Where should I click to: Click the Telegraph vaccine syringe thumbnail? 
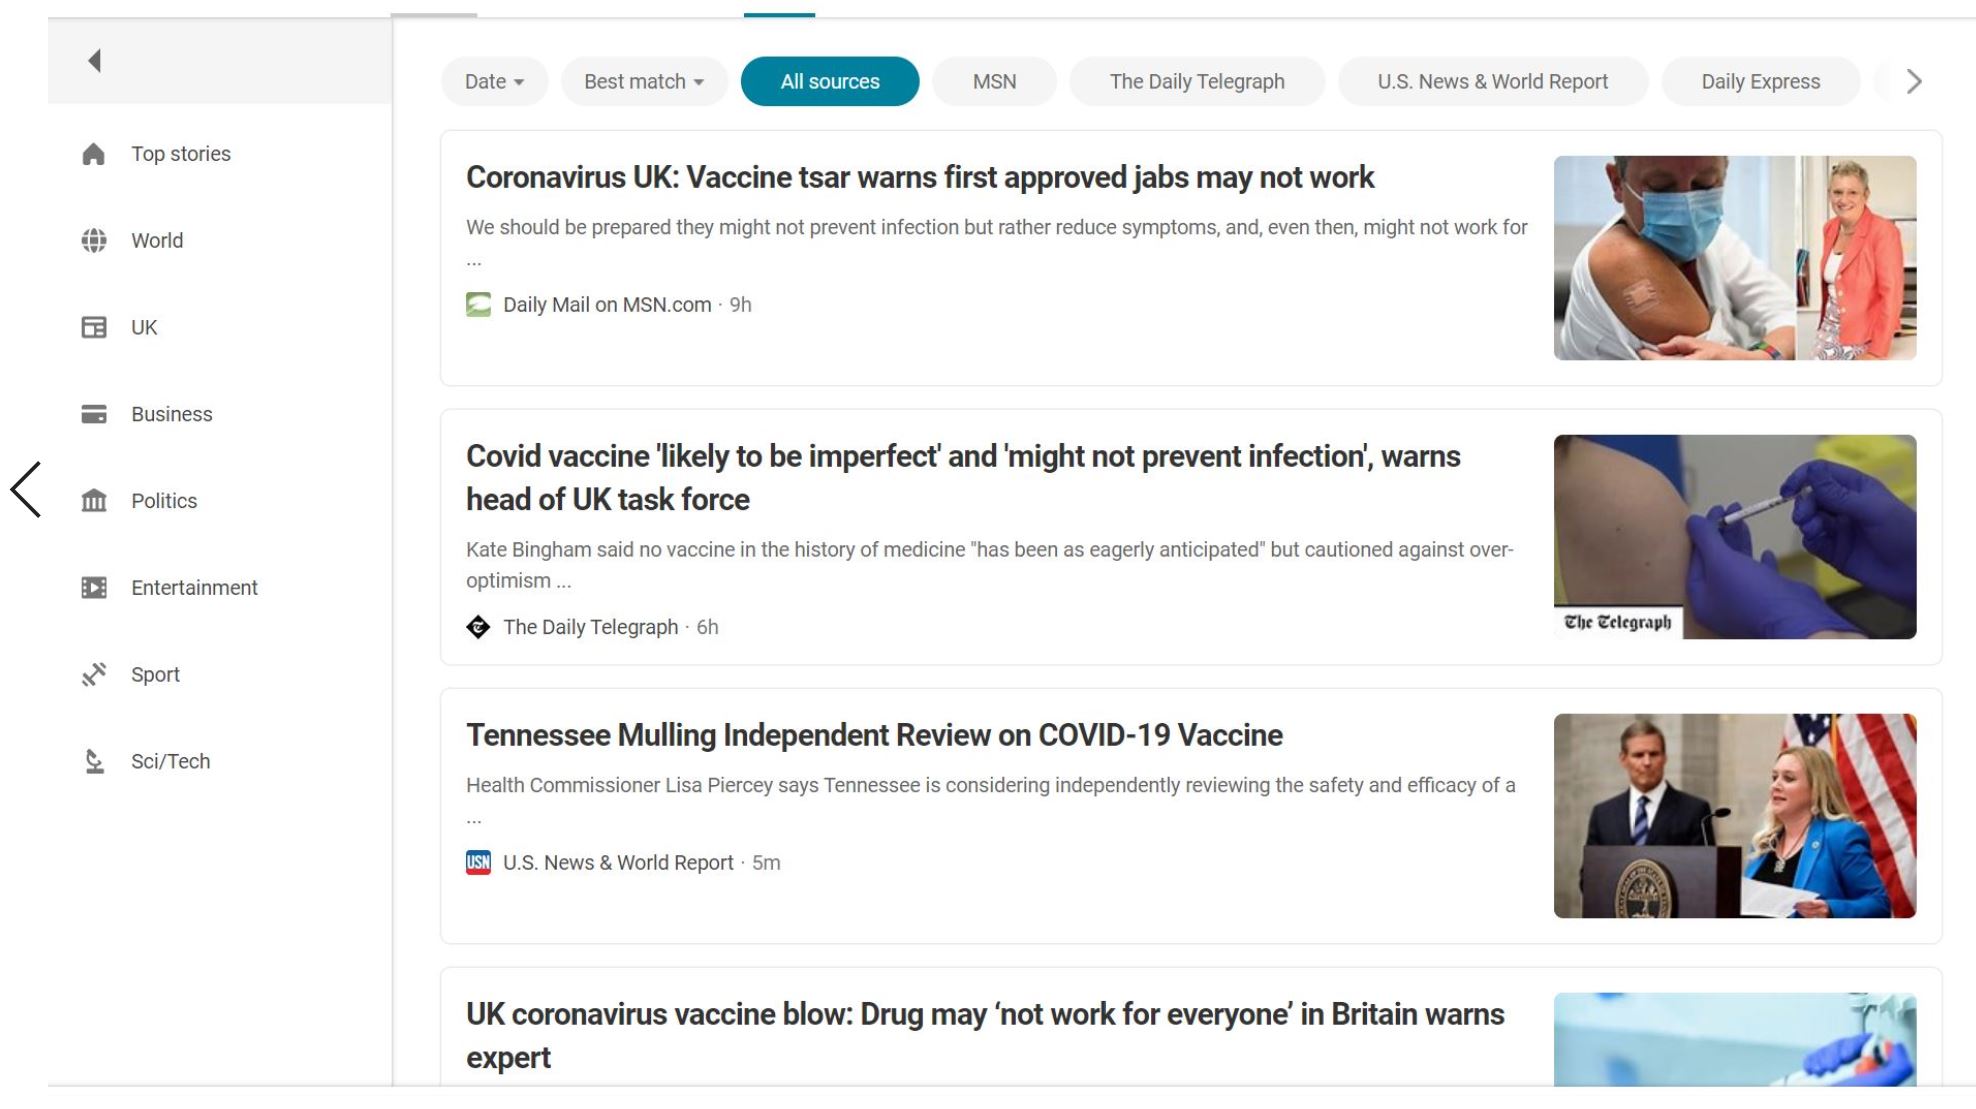point(1734,537)
